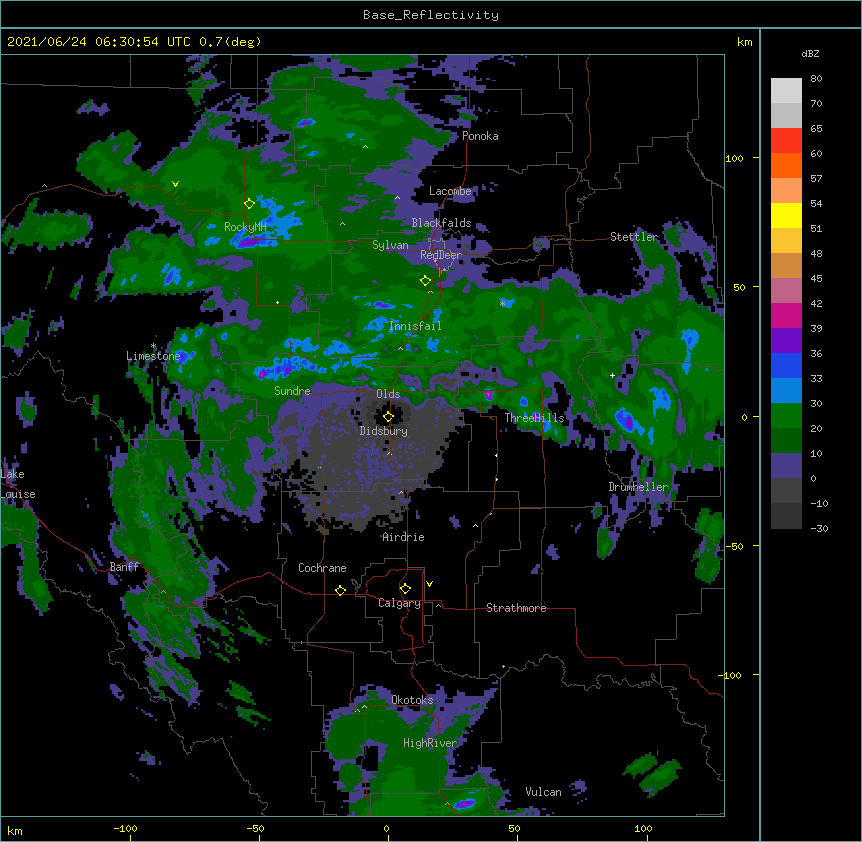Select the HighRiver label
This screenshot has height=842, width=862.
[x=430, y=743]
